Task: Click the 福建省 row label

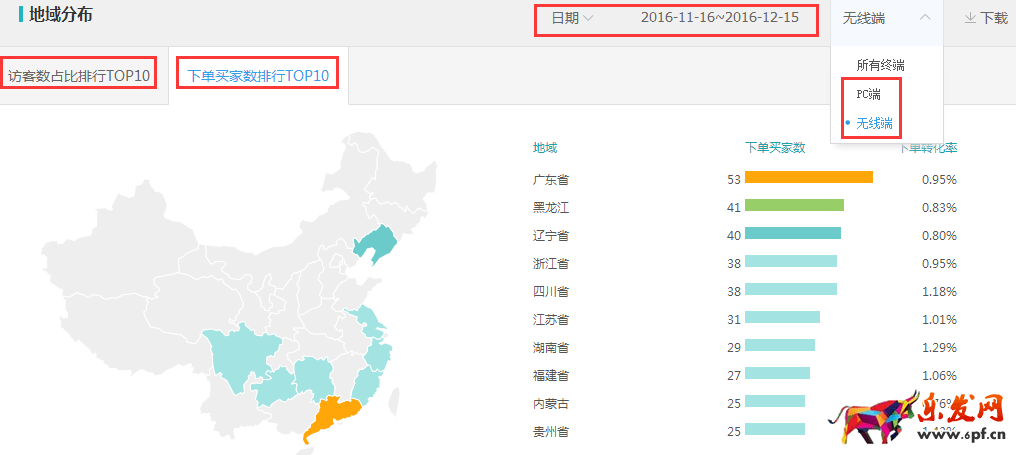Action: [x=551, y=375]
